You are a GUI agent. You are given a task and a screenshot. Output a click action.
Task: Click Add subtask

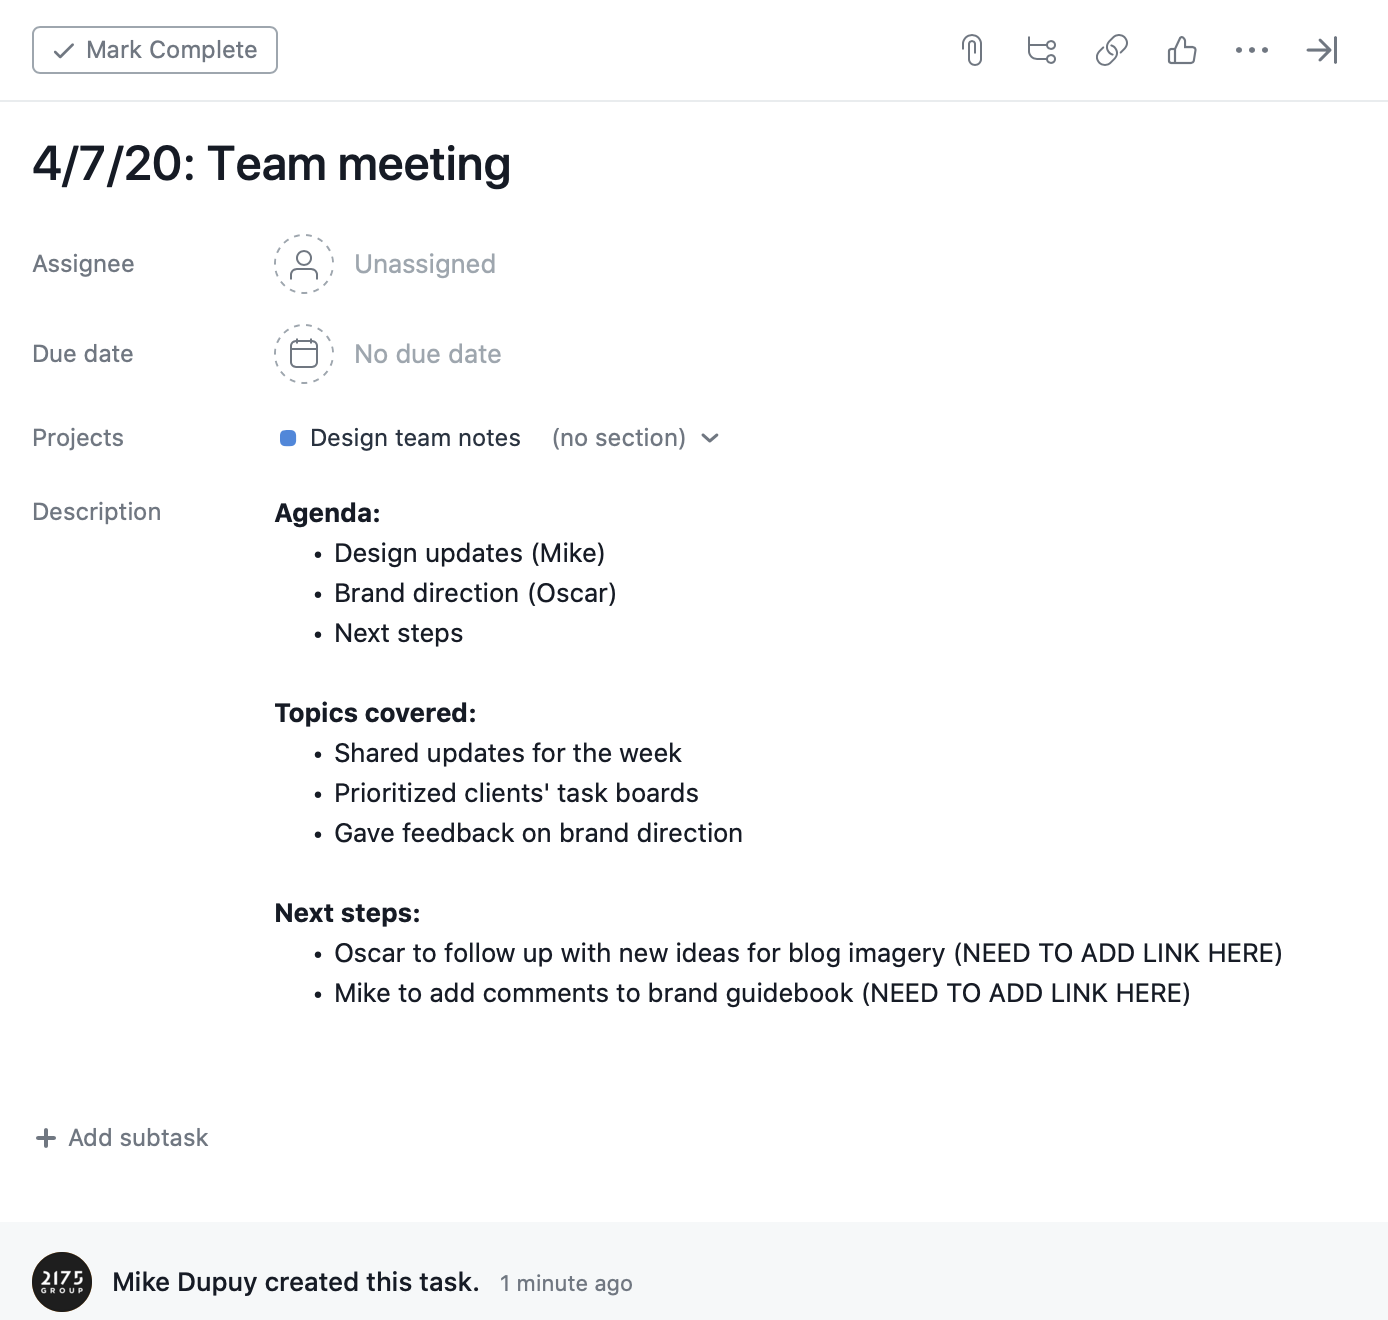click(121, 1137)
